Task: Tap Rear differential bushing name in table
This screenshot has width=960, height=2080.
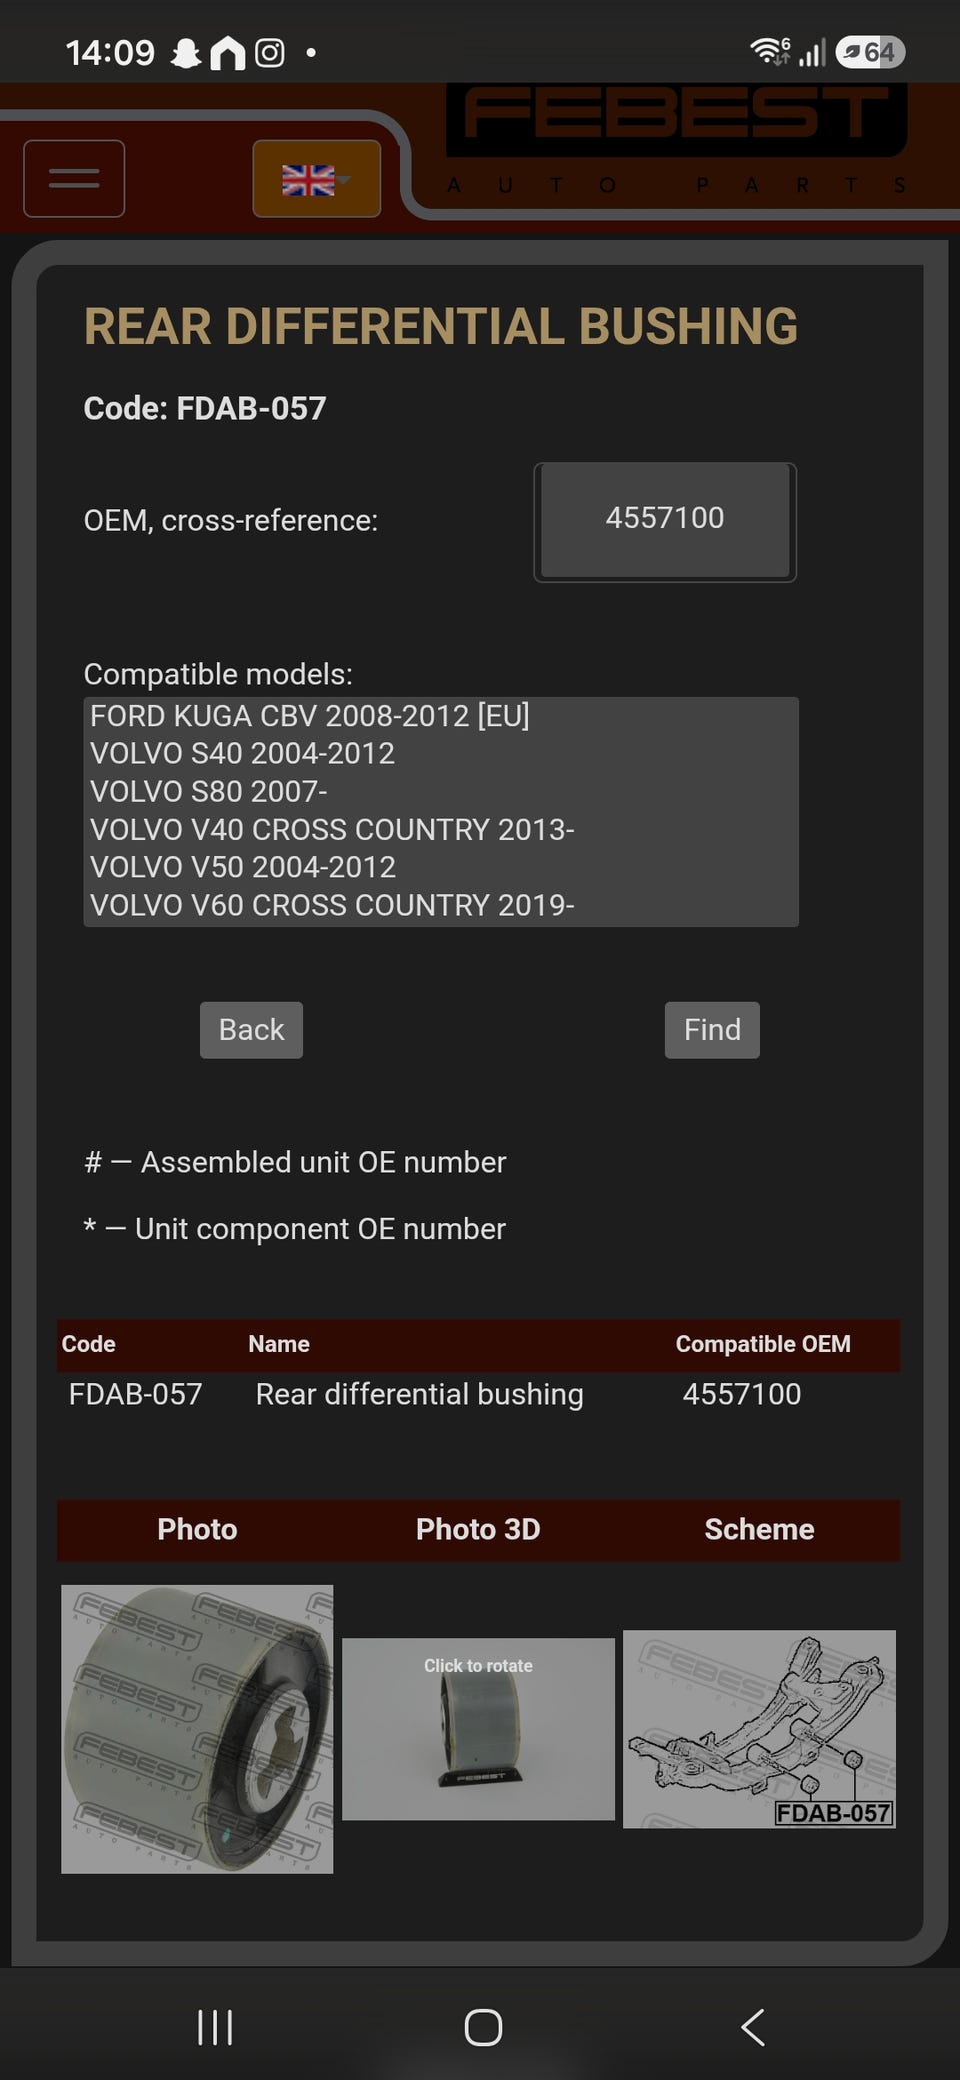Action: (419, 1394)
